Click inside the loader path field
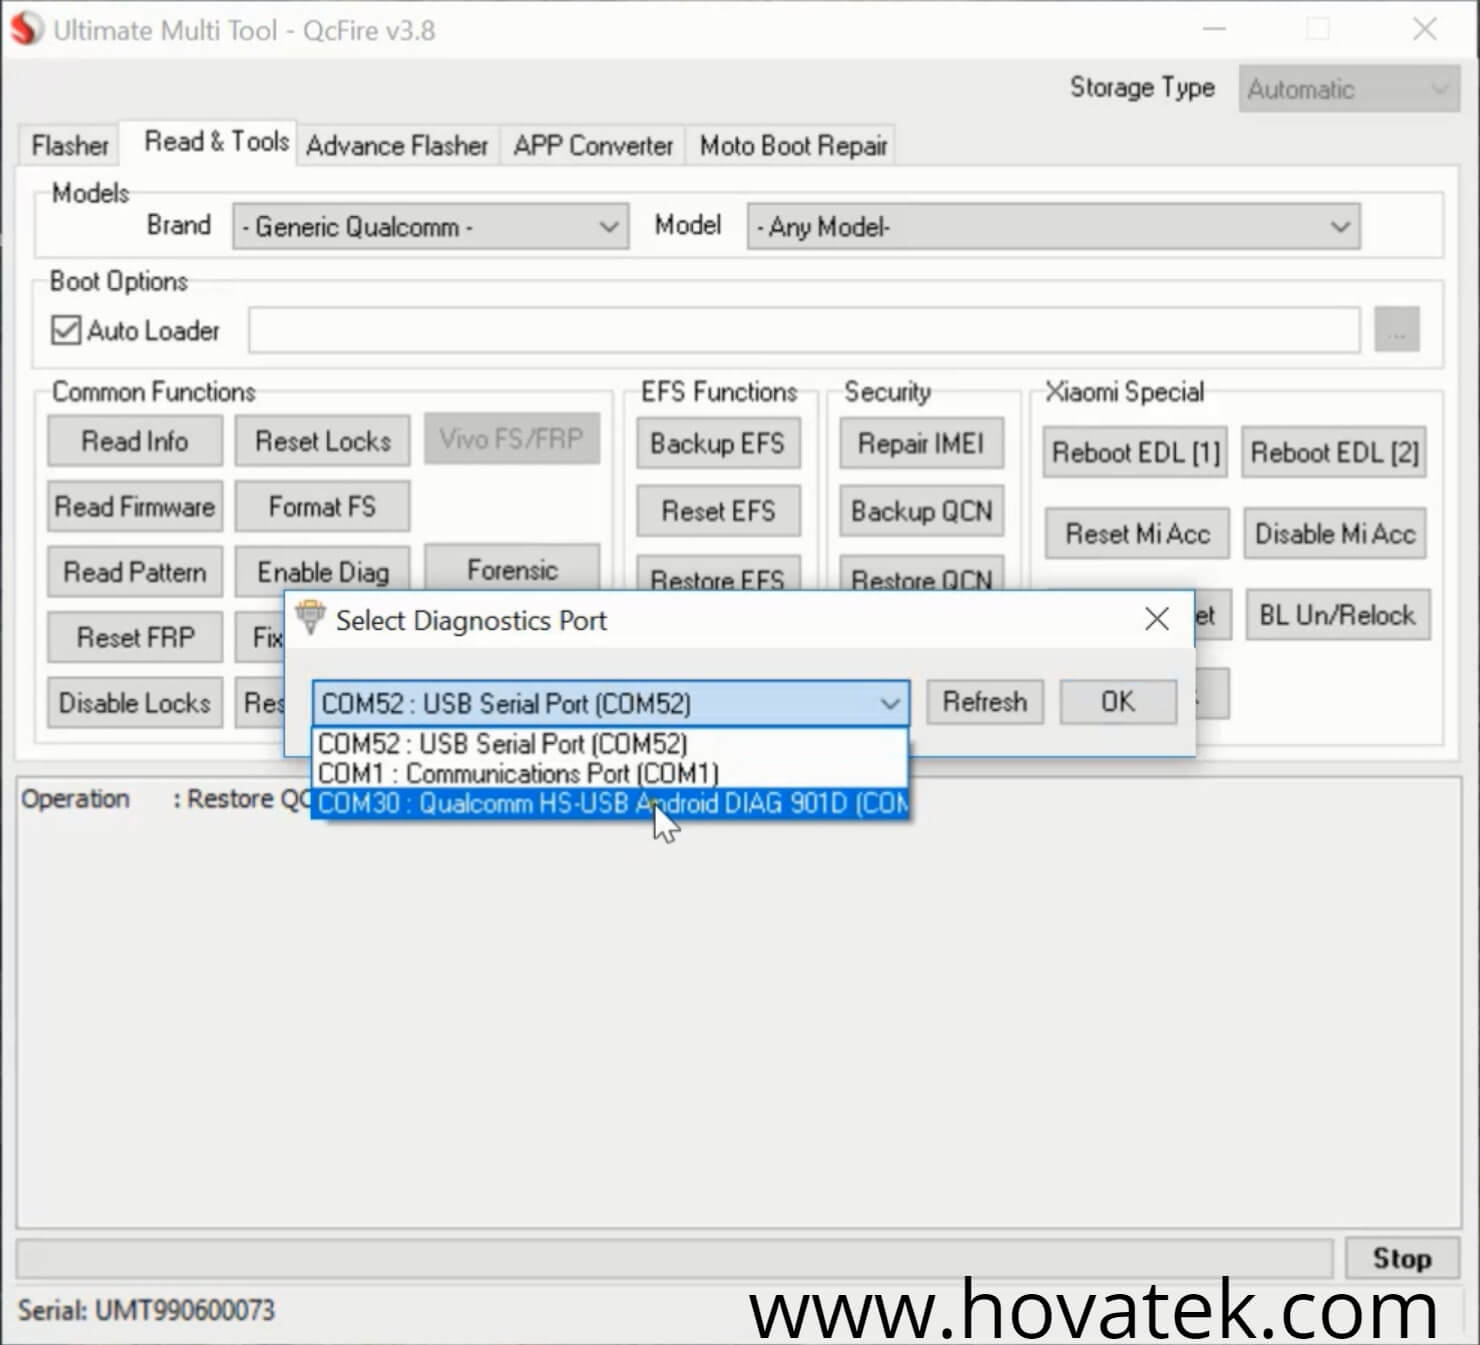Image resolution: width=1480 pixels, height=1345 pixels. tap(803, 330)
